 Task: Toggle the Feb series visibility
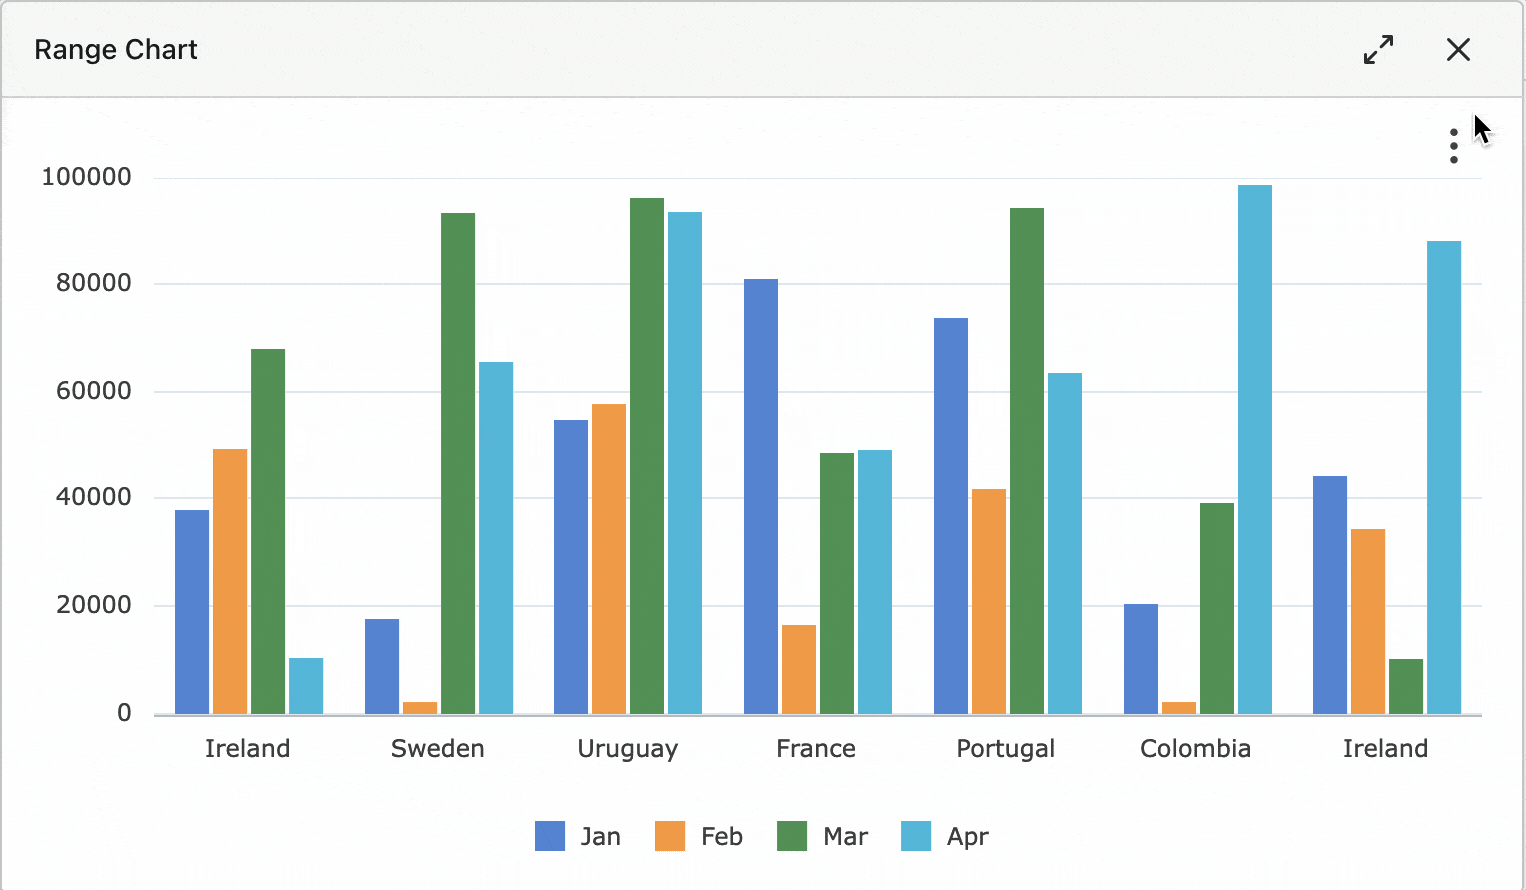pyautogui.click(x=700, y=836)
